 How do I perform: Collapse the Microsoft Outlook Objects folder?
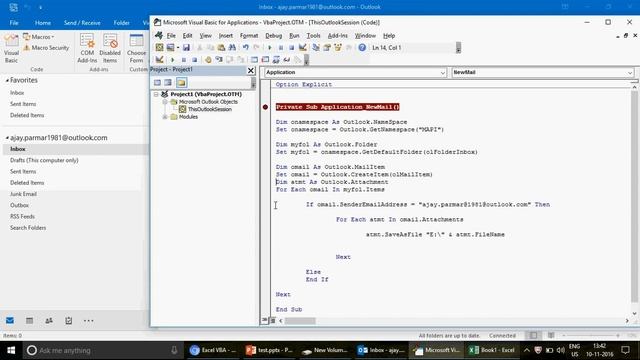coord(165,102)
